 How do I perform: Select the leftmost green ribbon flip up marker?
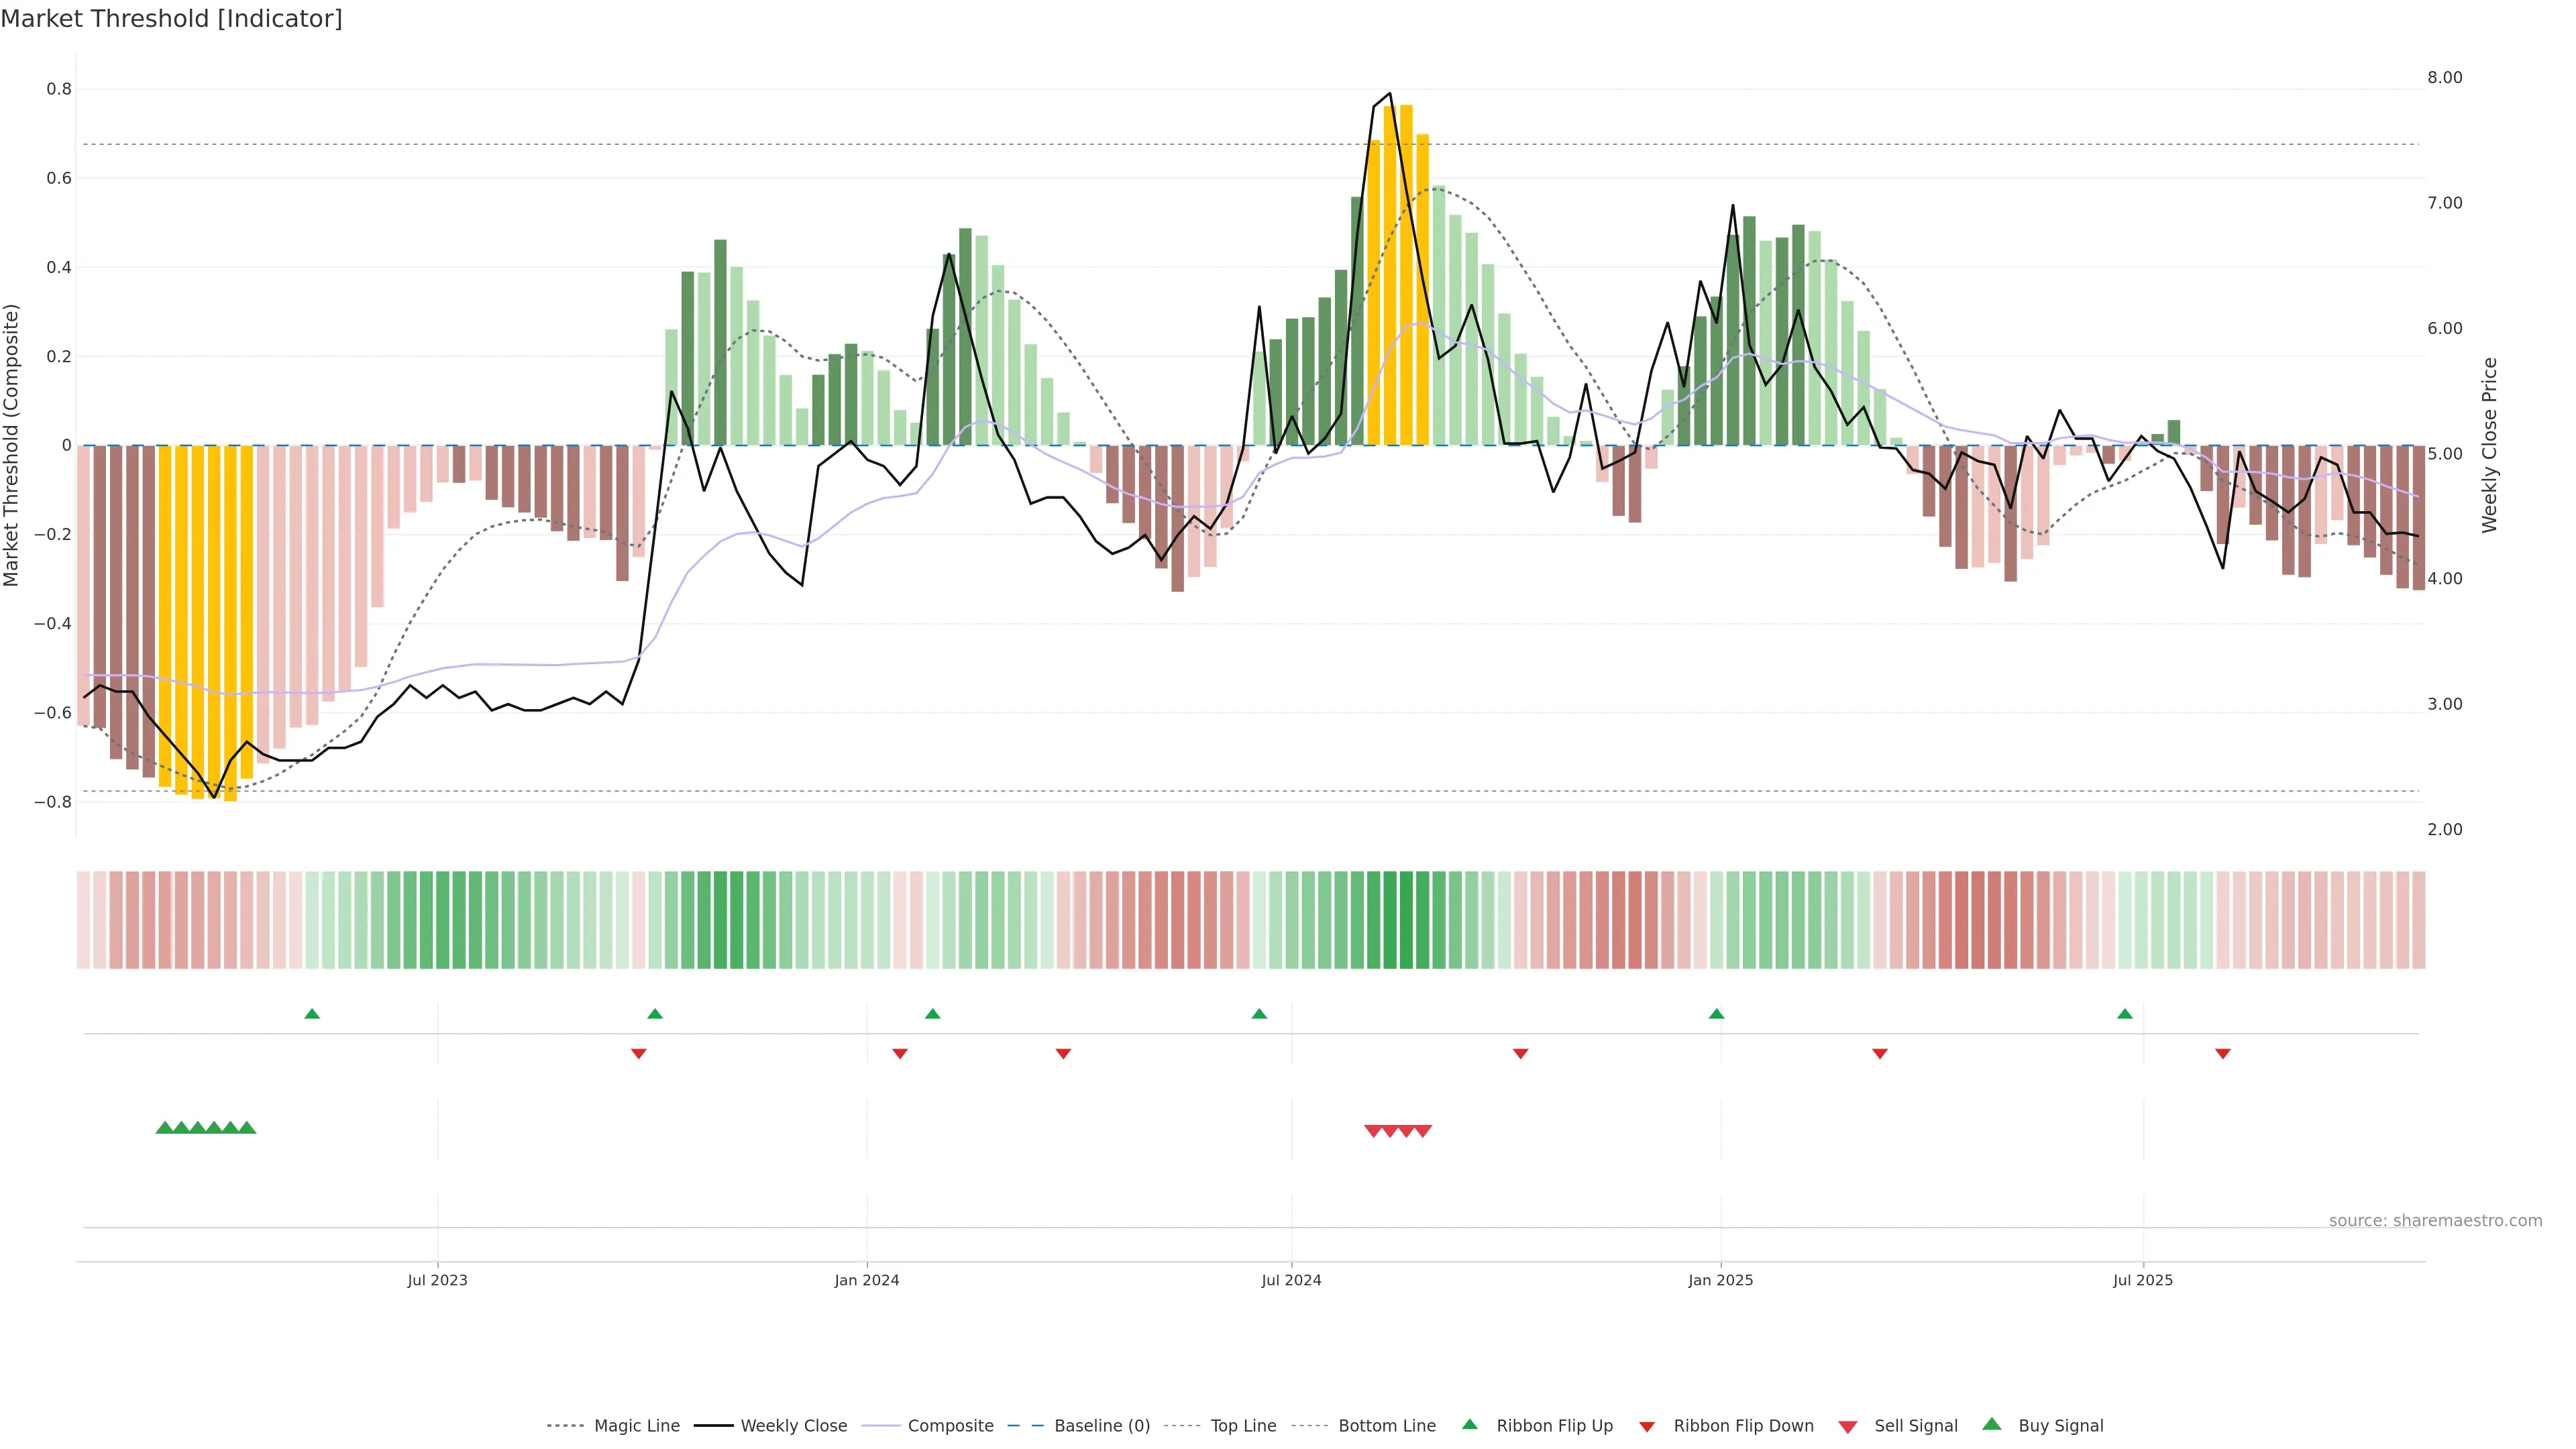[312, 1014]
